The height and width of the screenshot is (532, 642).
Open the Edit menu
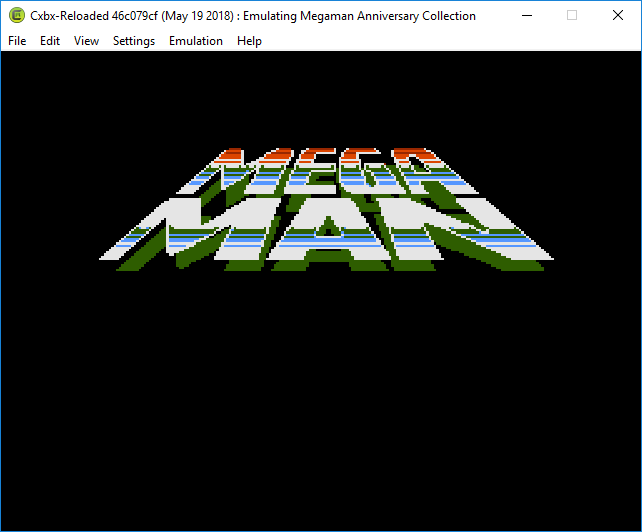click(x=50, y=41)
